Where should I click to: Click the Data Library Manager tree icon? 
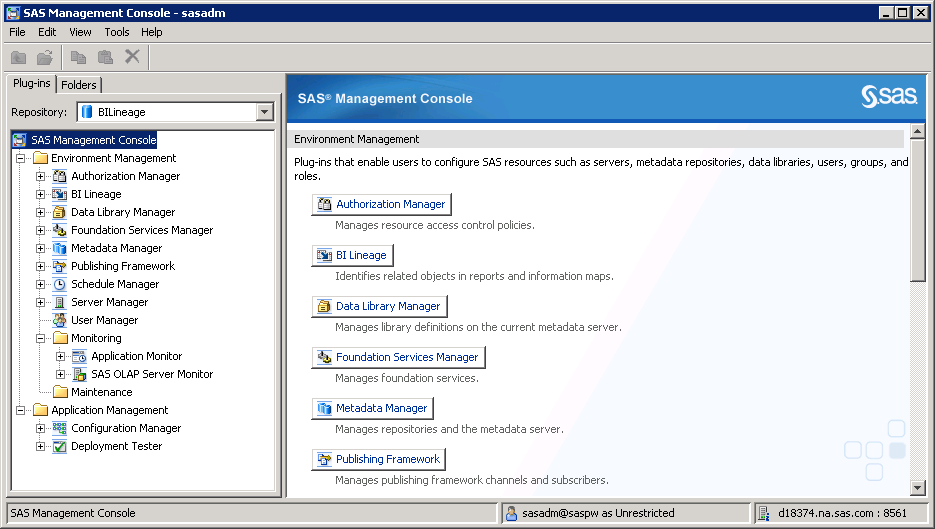(x=60, y=212)
